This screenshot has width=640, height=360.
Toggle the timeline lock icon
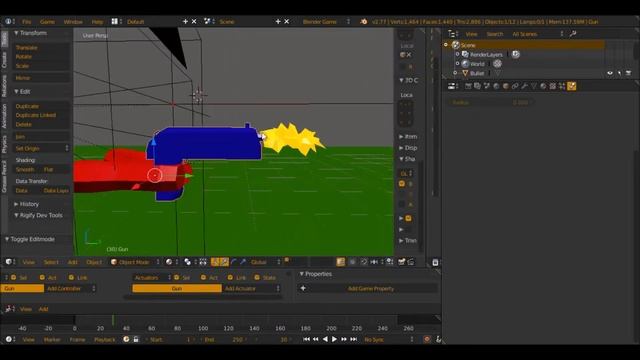tap(136, 339)
